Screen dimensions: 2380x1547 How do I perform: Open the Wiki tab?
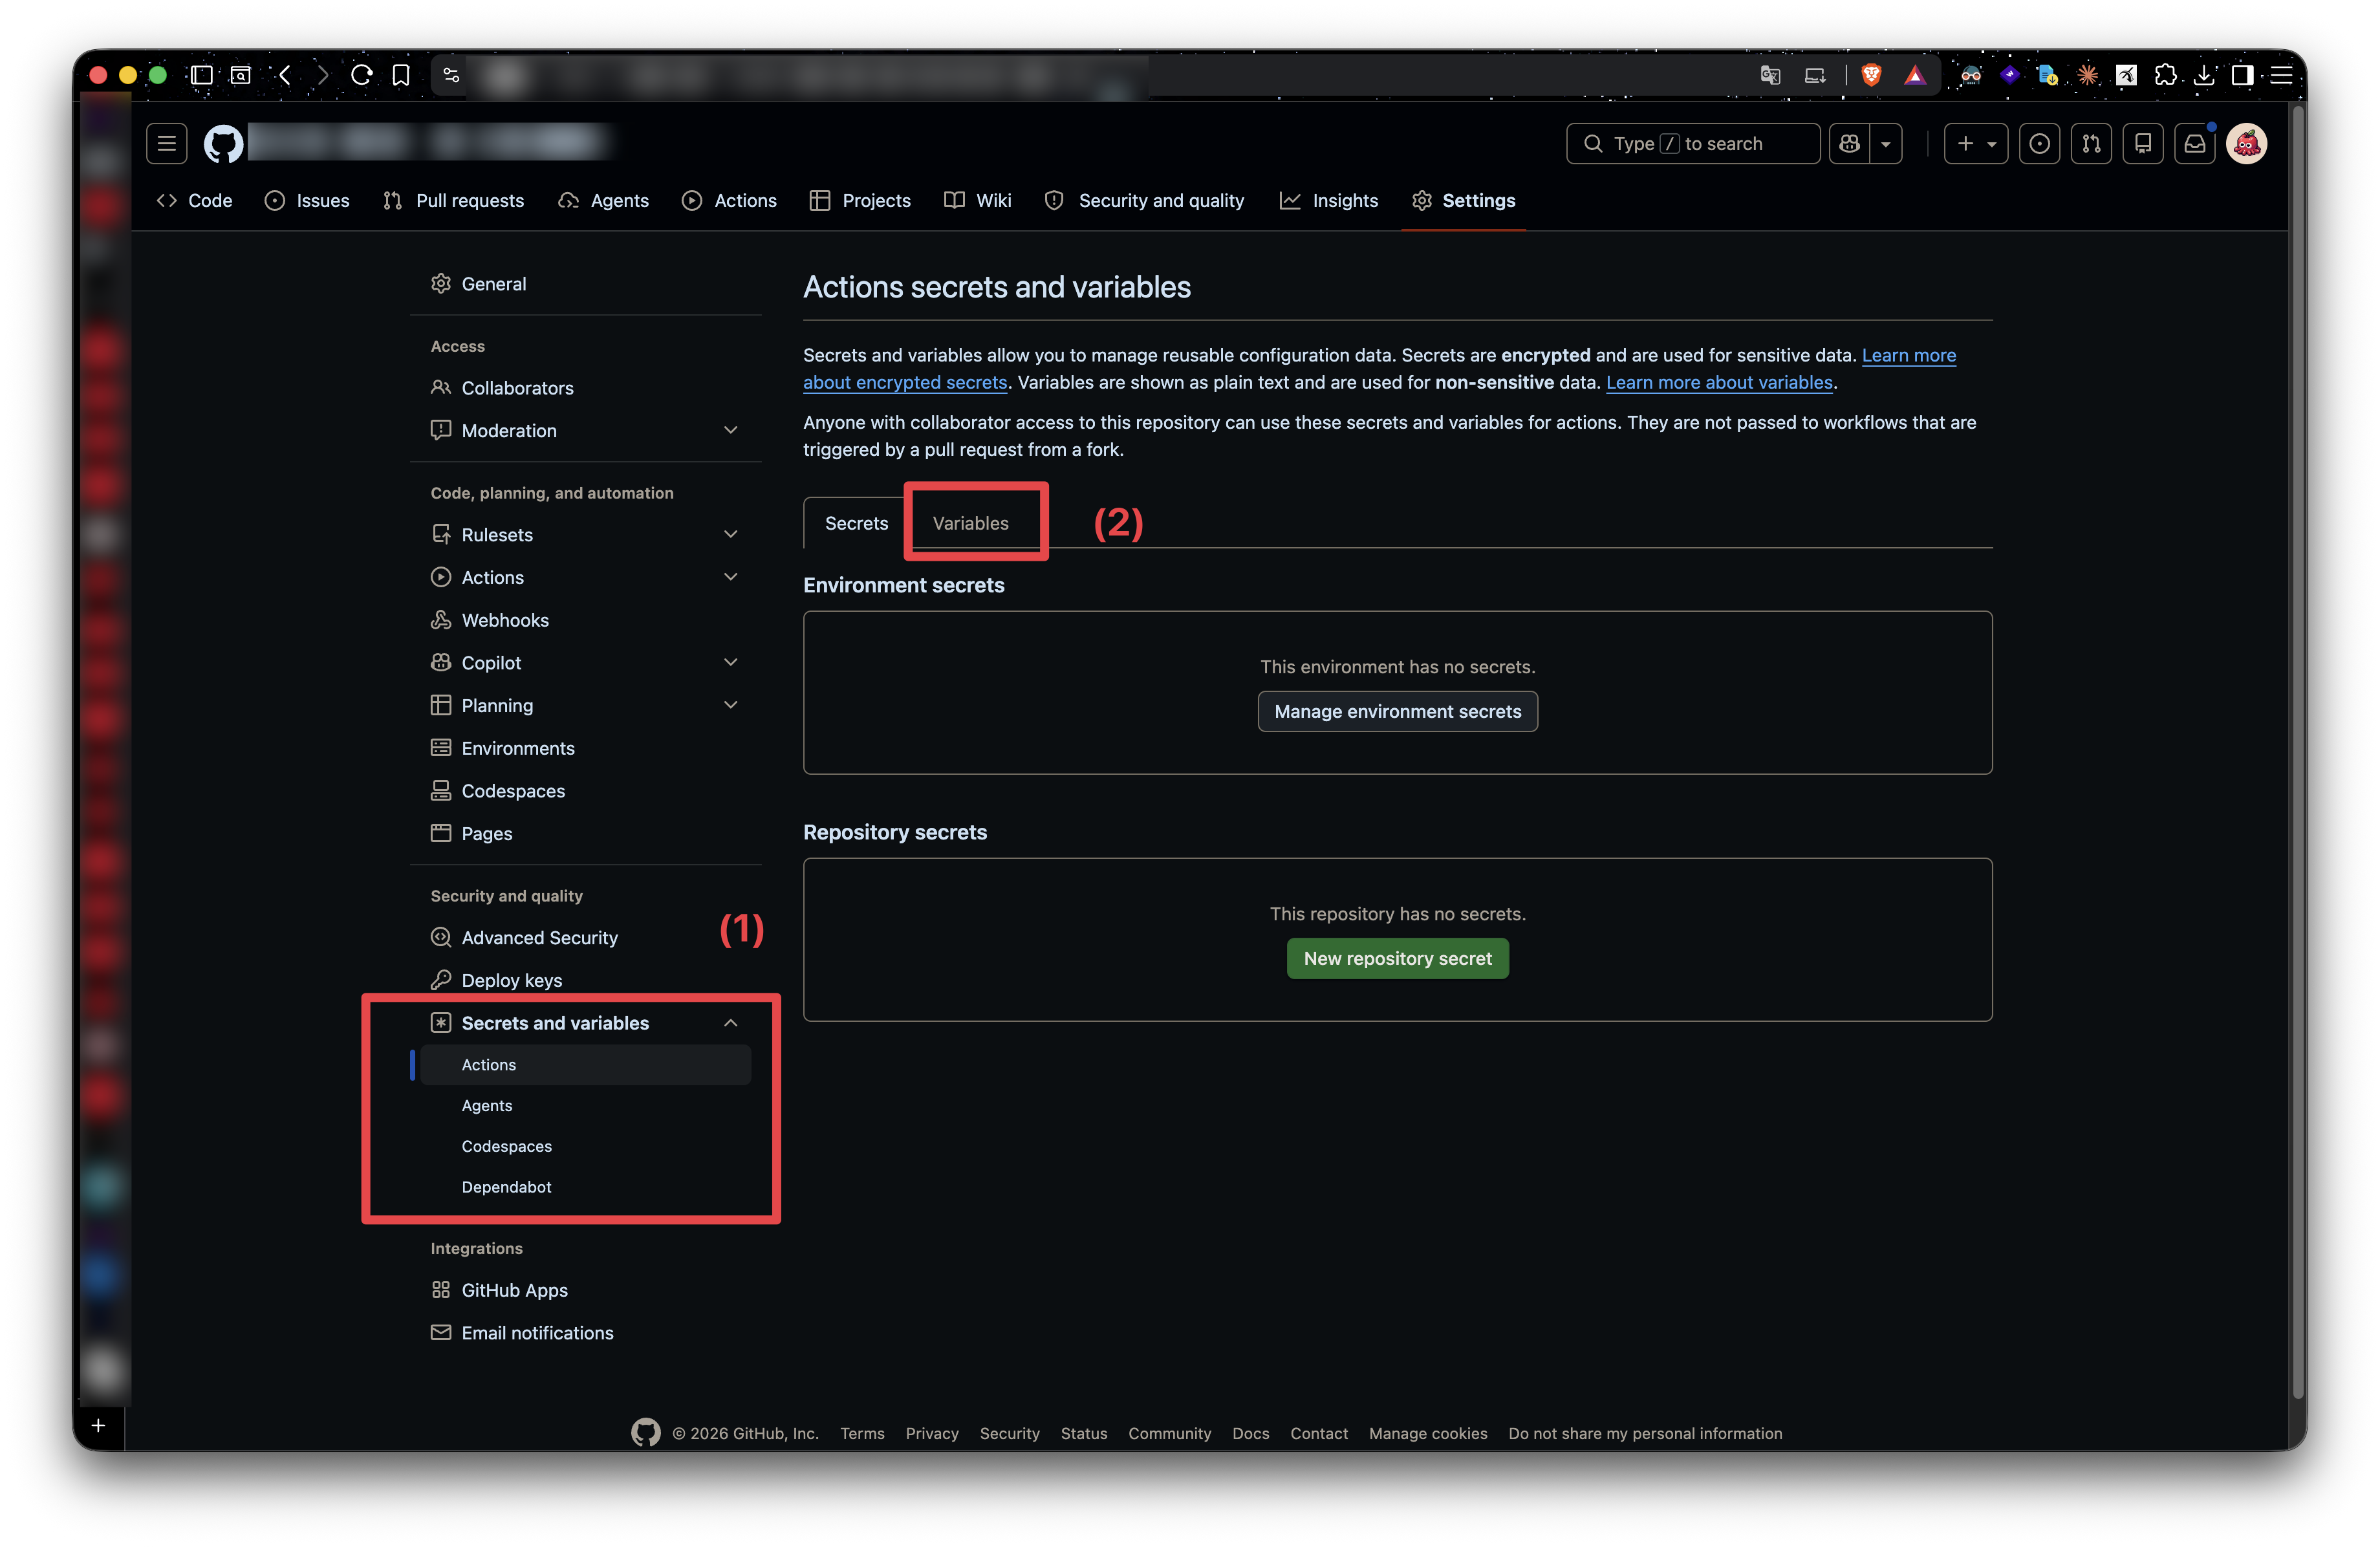pos(978,201)
